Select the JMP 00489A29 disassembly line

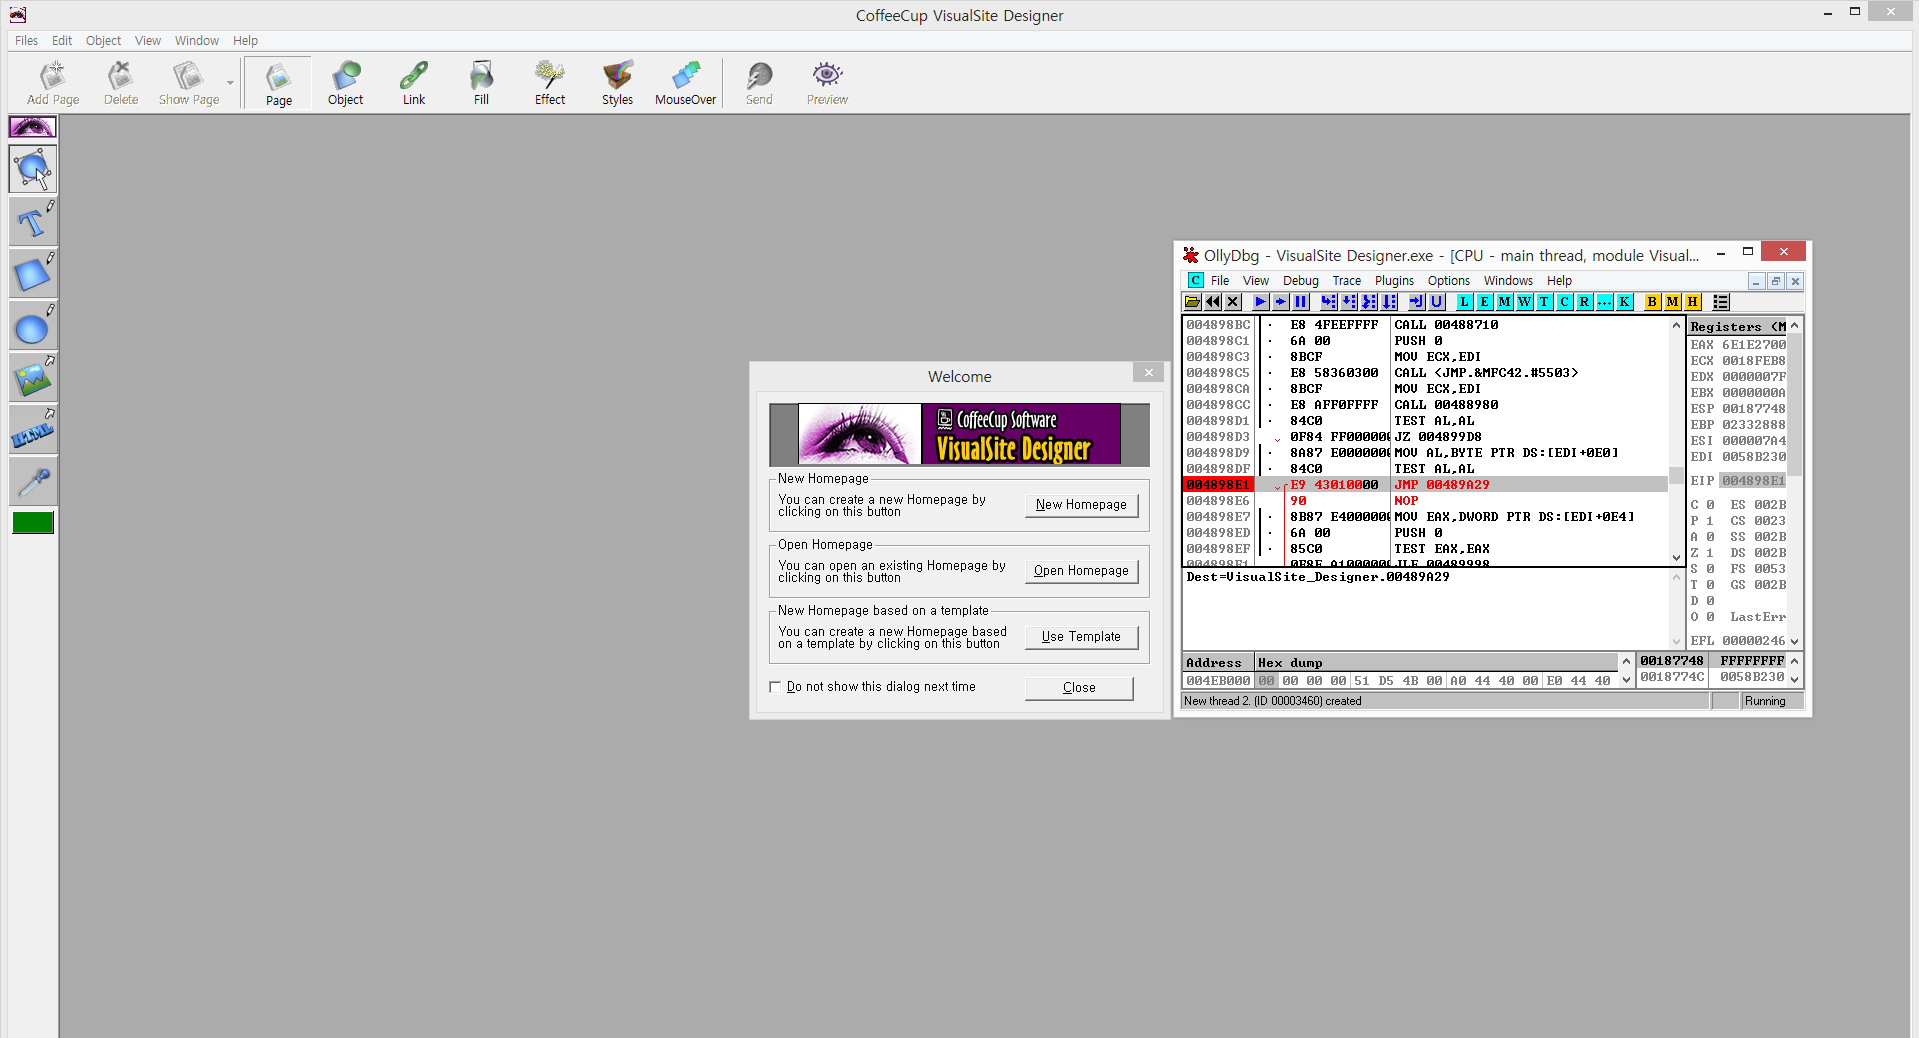[x=1425, y=485]
